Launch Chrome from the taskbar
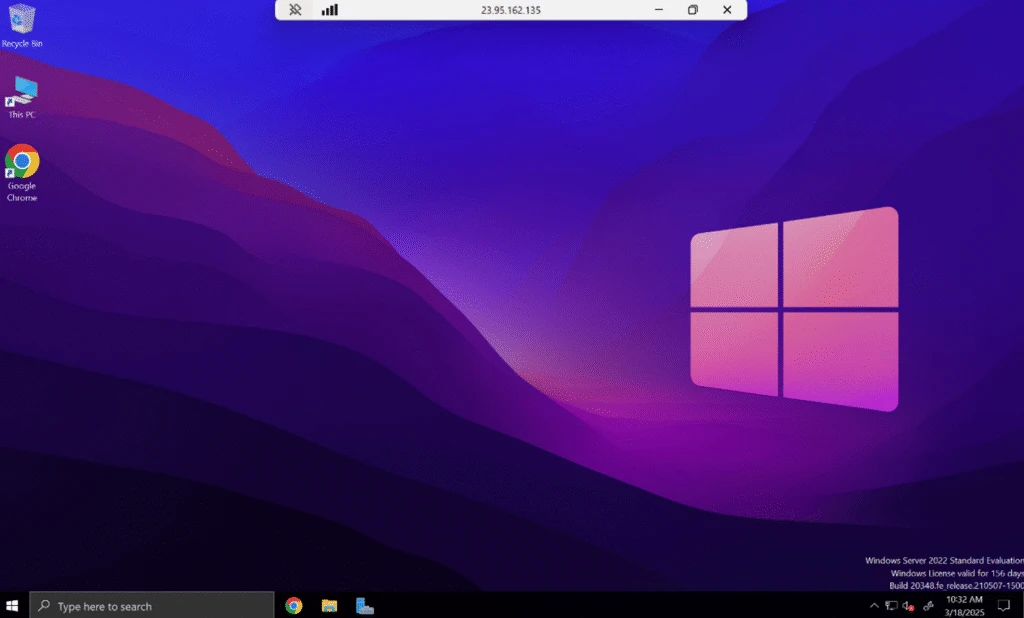The image size is (1024, 618). coord(293,605)
